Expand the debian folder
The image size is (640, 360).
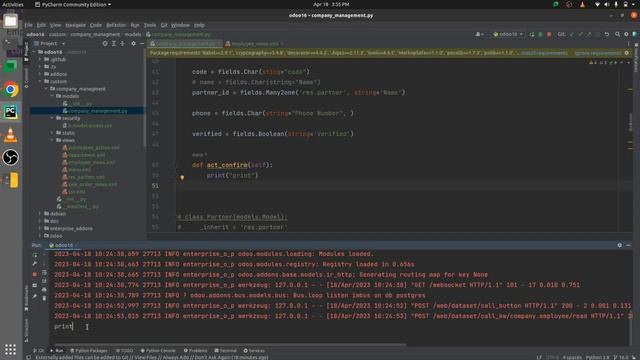point(40,214)
